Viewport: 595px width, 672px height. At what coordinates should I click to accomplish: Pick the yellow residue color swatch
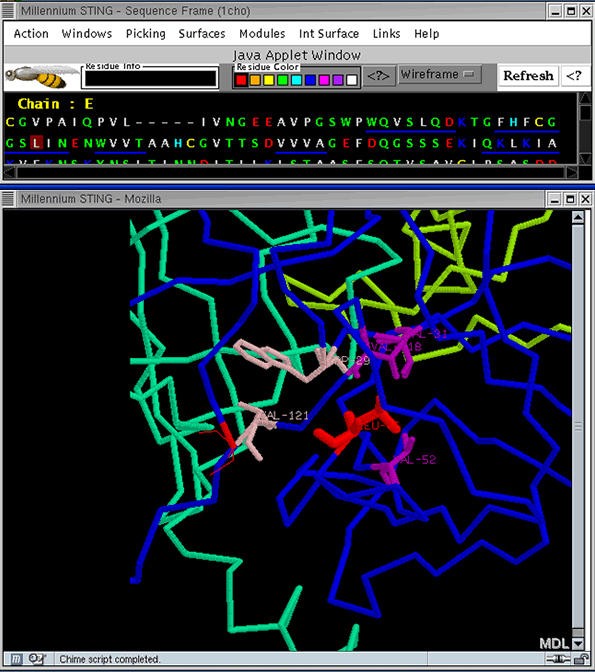269,80
